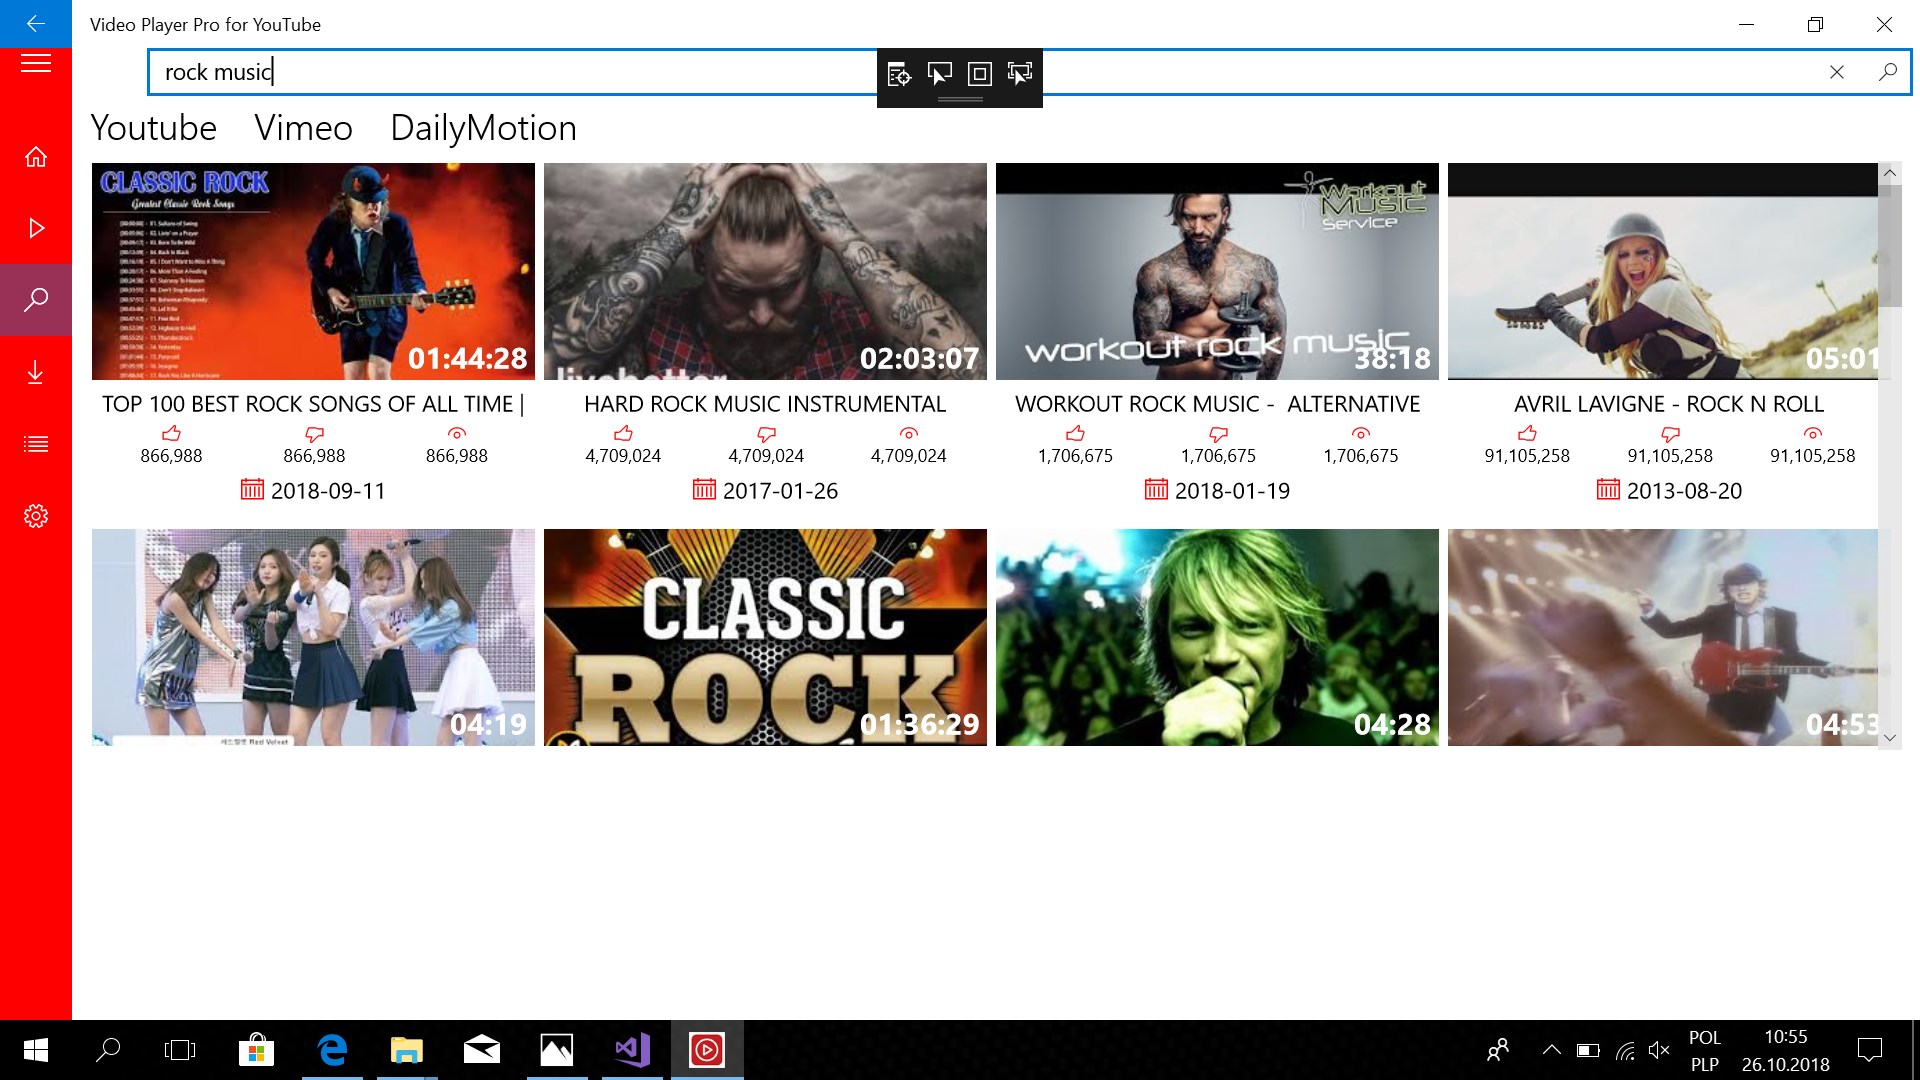1920x1080 pixels.
Task: Click title HARD ROCK MUSIC INSTRUMENTAL
Action: tap(765, 404)
